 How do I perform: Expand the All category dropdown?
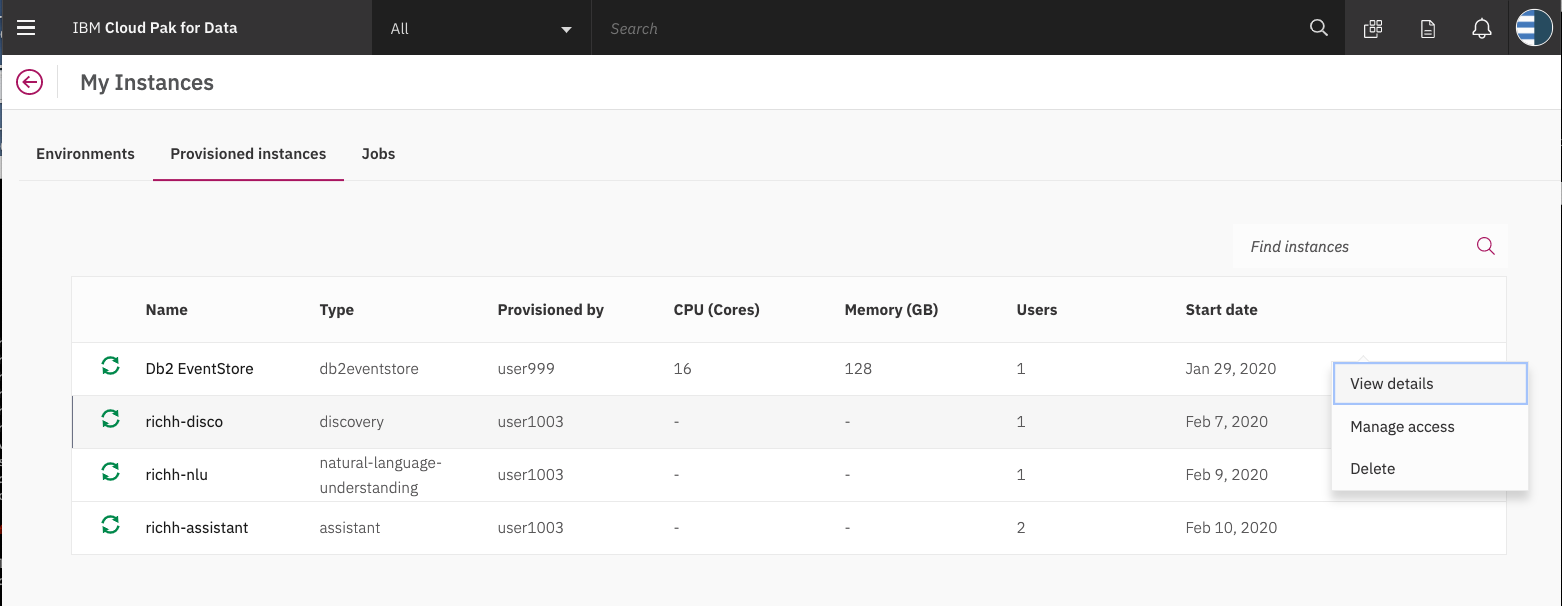tap(481, 28)
